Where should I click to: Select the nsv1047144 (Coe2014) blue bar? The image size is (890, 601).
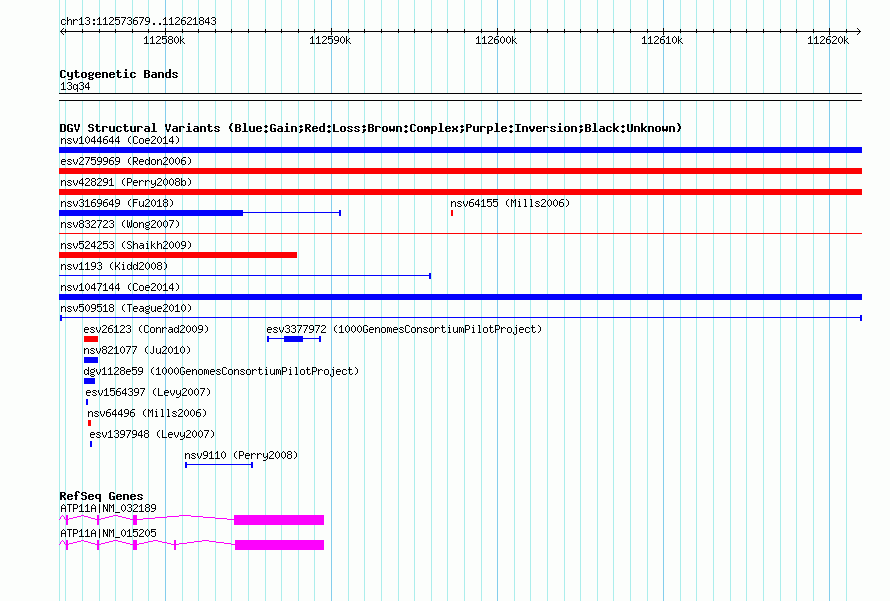[460, 297]
